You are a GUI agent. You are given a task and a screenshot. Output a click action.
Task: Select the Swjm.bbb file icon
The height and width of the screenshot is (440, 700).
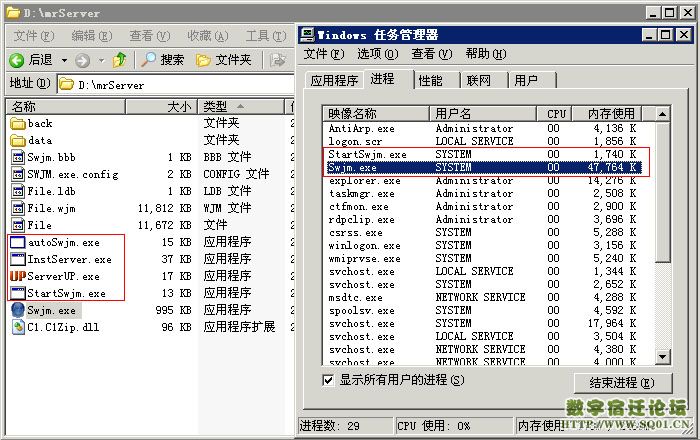pos(18,158)
